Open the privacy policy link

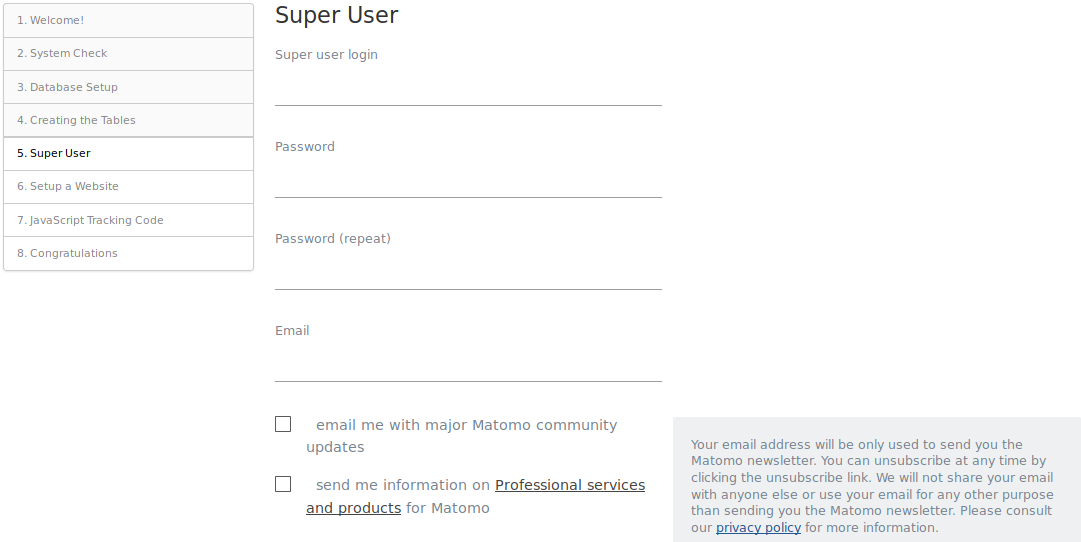pyautogui.click(x=758, y=528)
